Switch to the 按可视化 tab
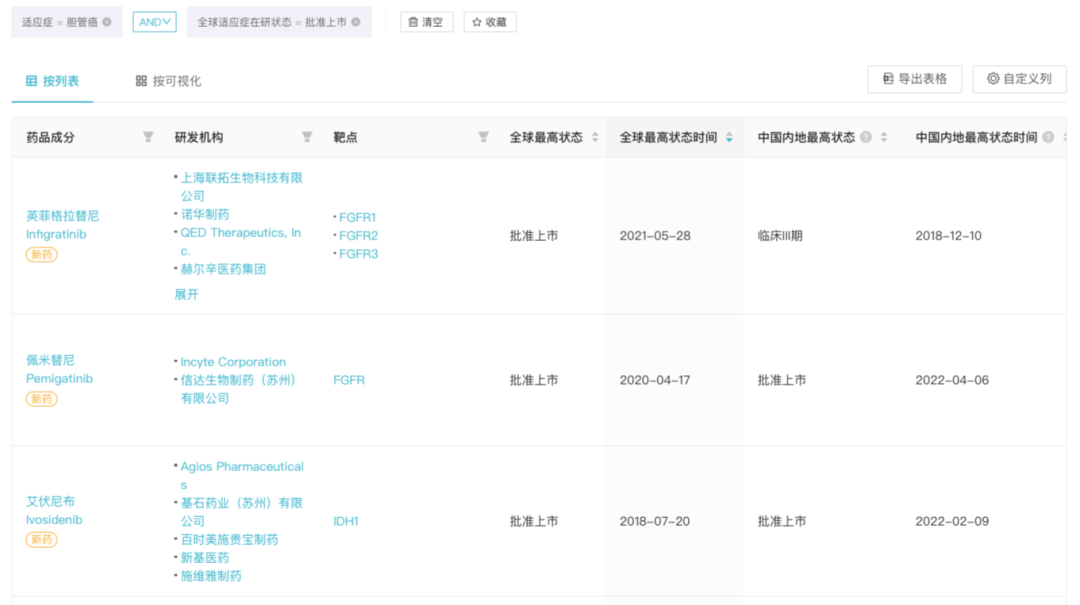Screen dimensions: 1080x605 168,81
